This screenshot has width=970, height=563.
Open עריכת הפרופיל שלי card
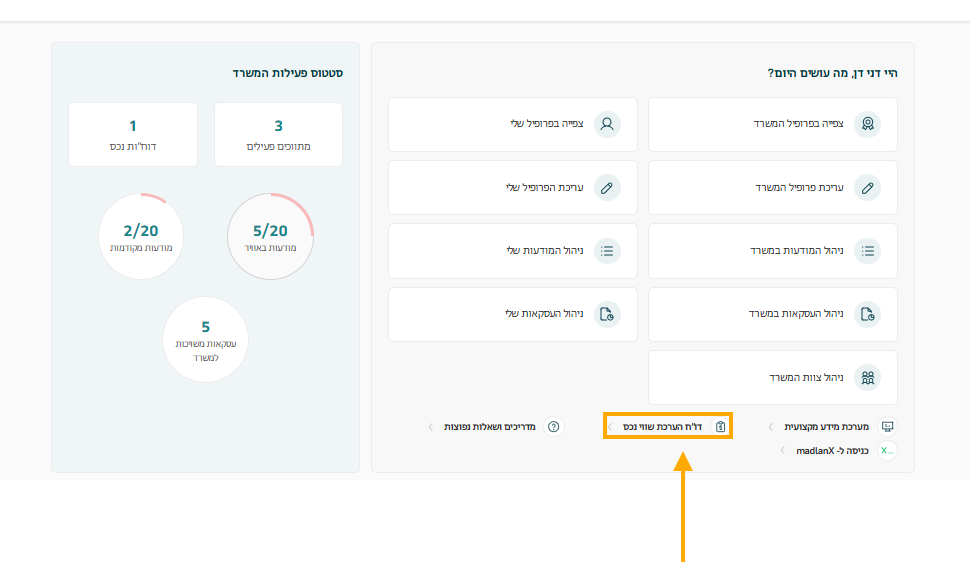point(512,187)
